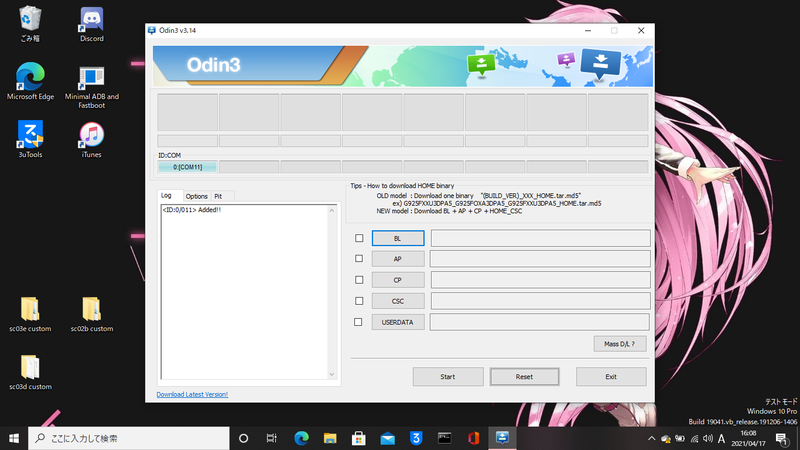Screen dimensions: 800x450
Task: Click the CP file path field
Action: coord(541,280)
